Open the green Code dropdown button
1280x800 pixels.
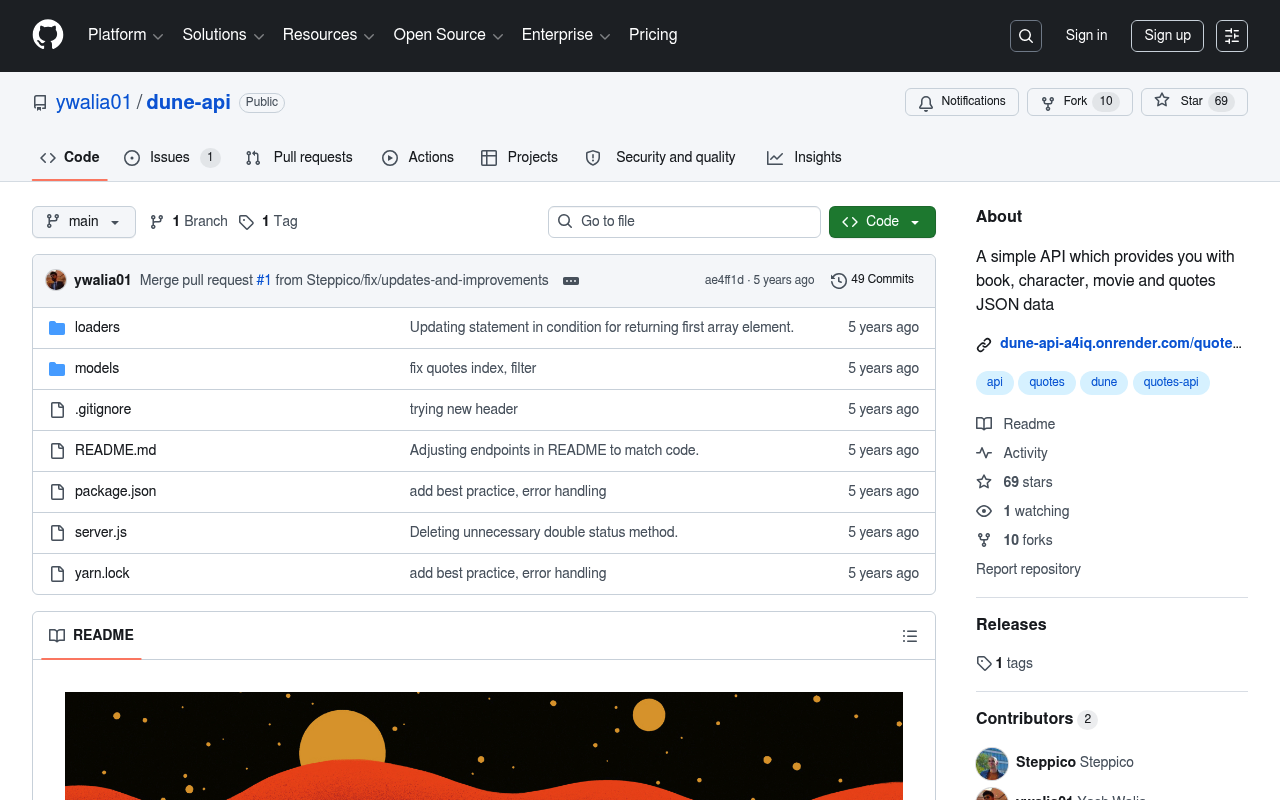[882, 222]
